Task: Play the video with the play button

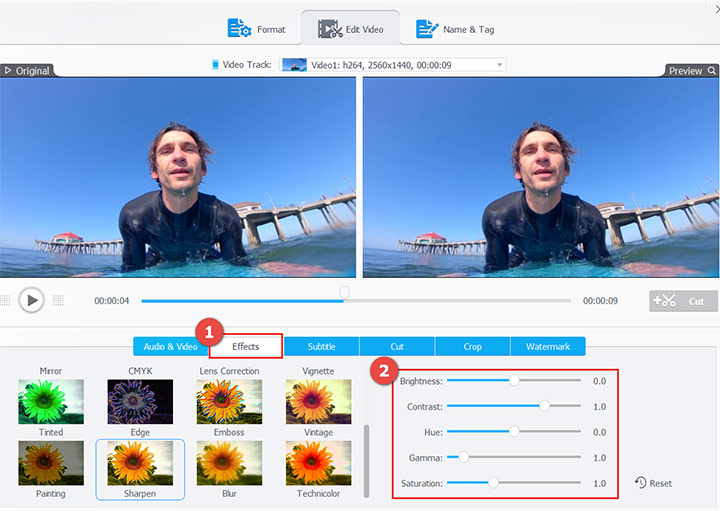Action: click(32, 300)
